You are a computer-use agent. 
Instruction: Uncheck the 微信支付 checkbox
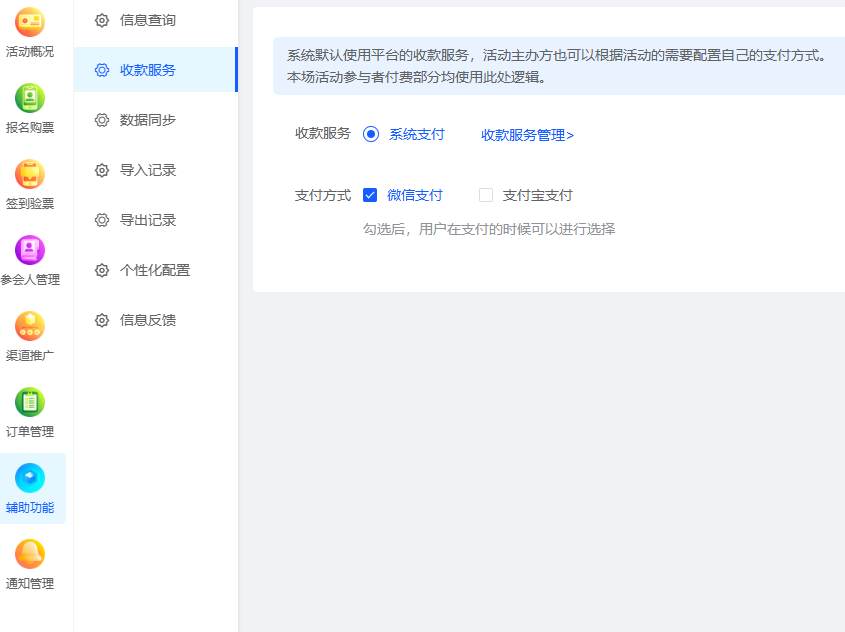tap(370, 195)
